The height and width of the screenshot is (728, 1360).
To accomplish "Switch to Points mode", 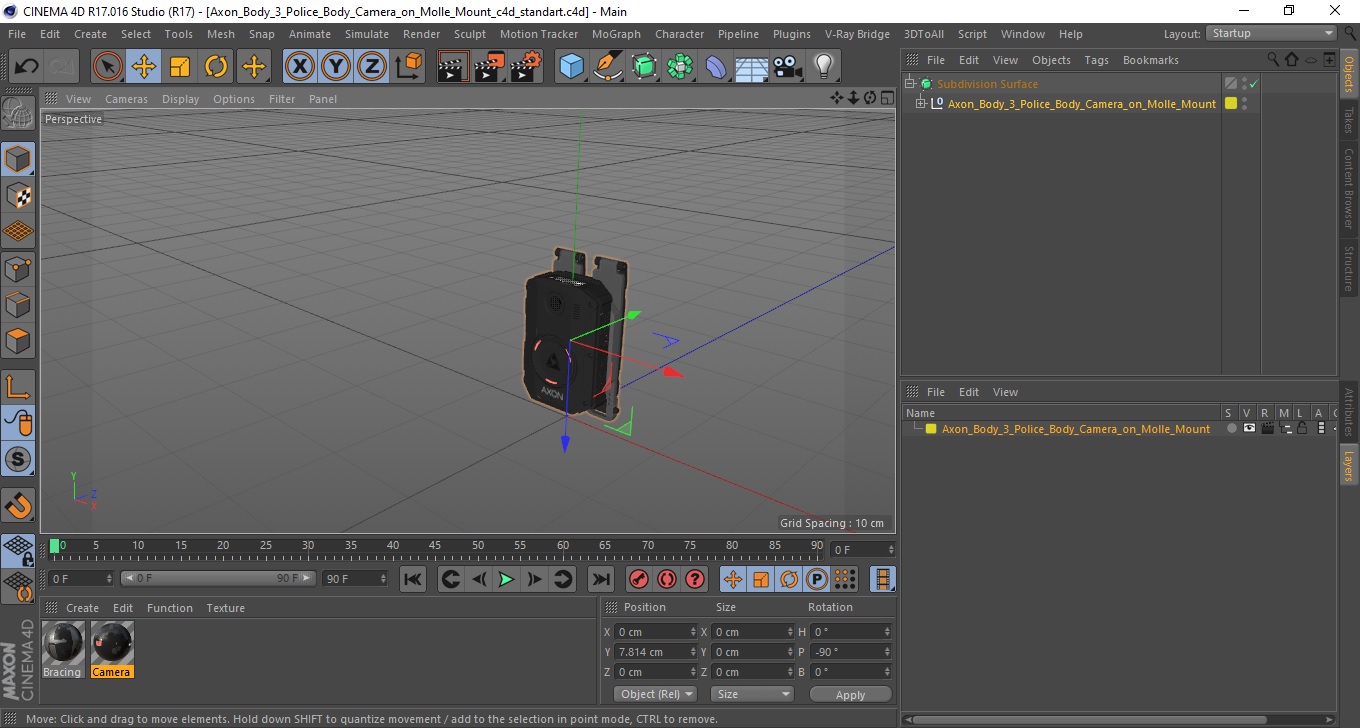I will pyautogui.click(x=18, y=268).
